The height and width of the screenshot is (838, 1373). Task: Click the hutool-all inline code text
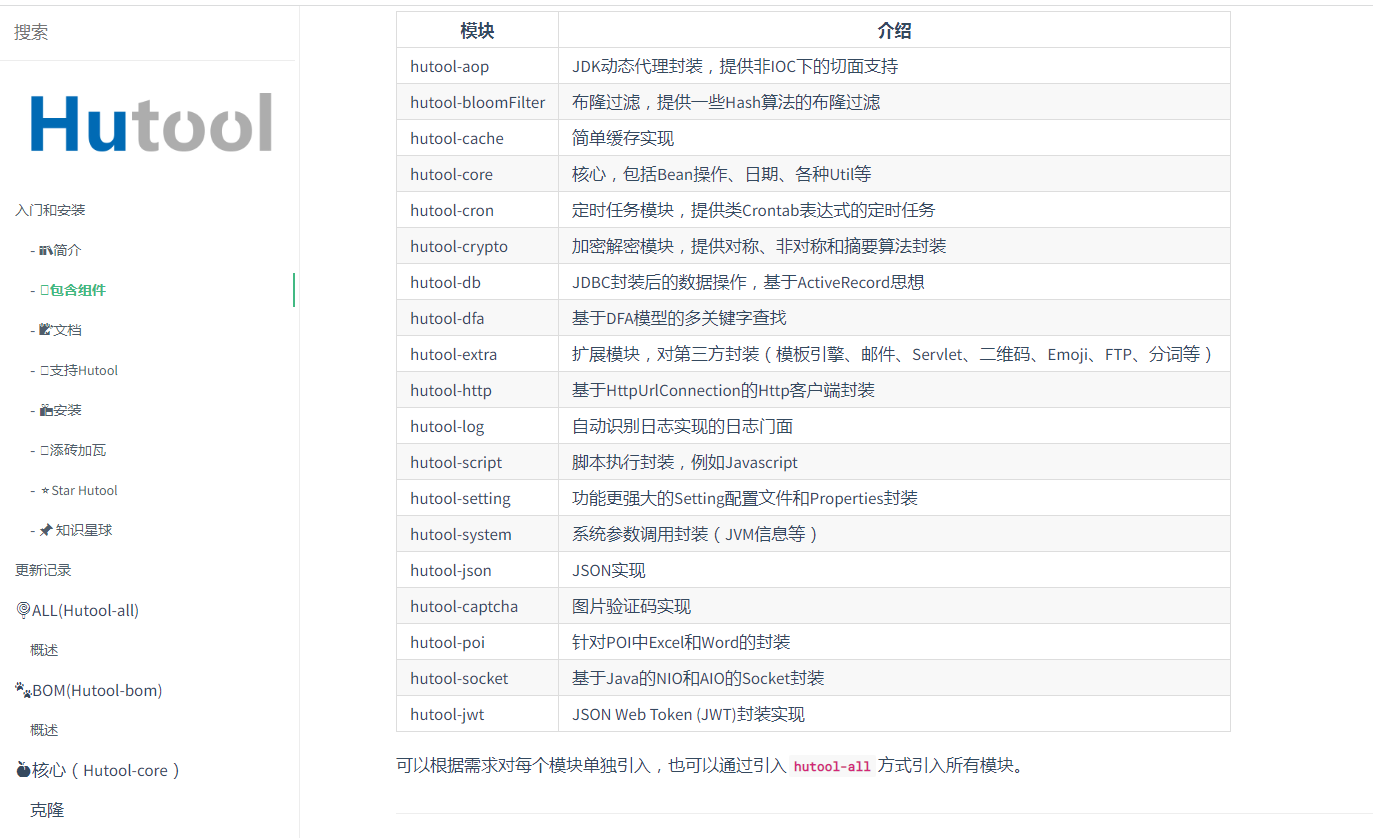coord(831,766)
